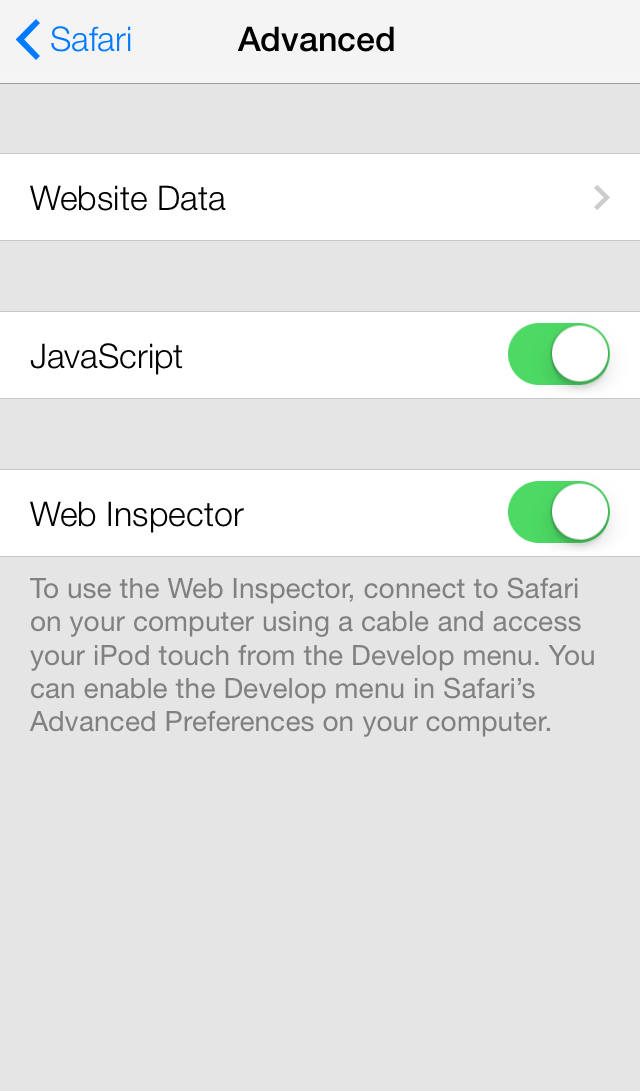Disable the JavaScript toggle
The height and width of the screenshot is (1091, 640).
click(558, 354)
